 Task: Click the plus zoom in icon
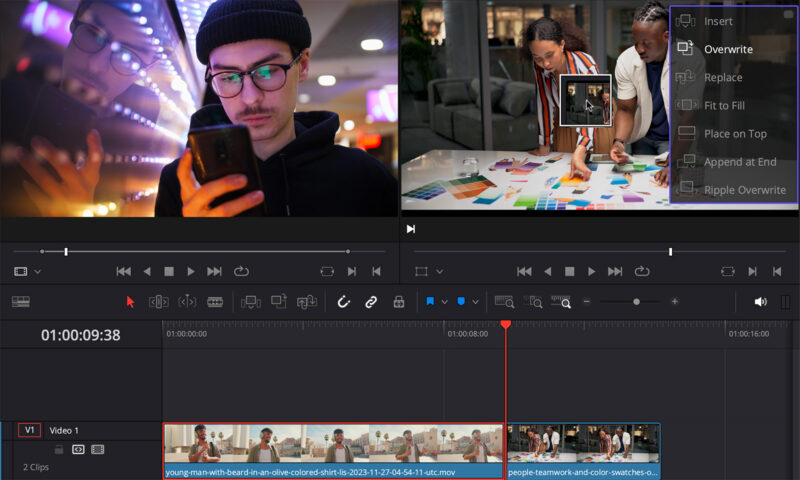[674, 301]
